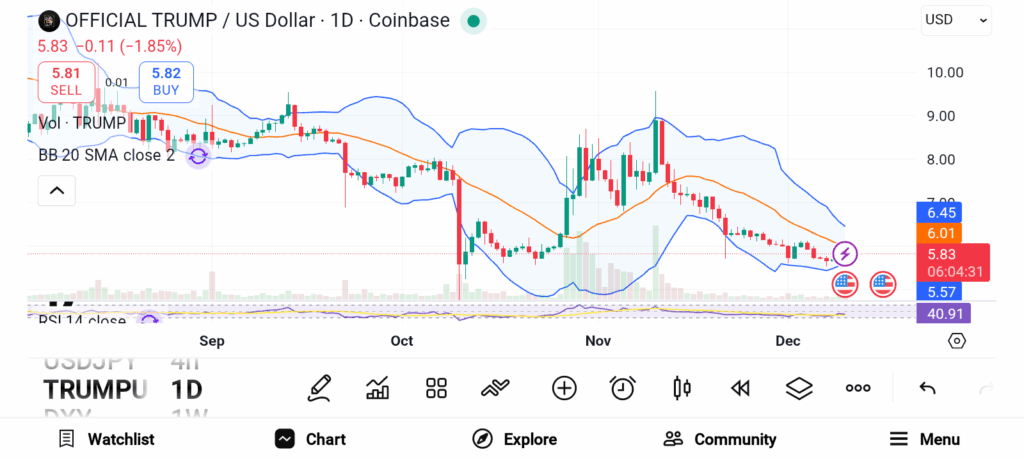Switch to the Watchlist tab
Viewport: 1024px width, 461px height.
(x=107, y=439)
